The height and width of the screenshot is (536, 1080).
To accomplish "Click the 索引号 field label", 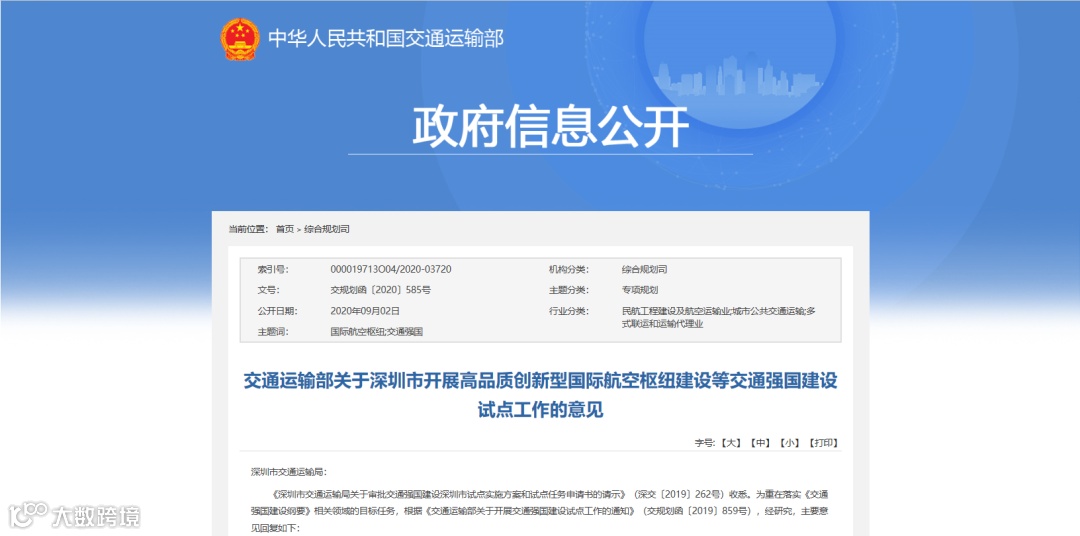I will pos(272,269).
